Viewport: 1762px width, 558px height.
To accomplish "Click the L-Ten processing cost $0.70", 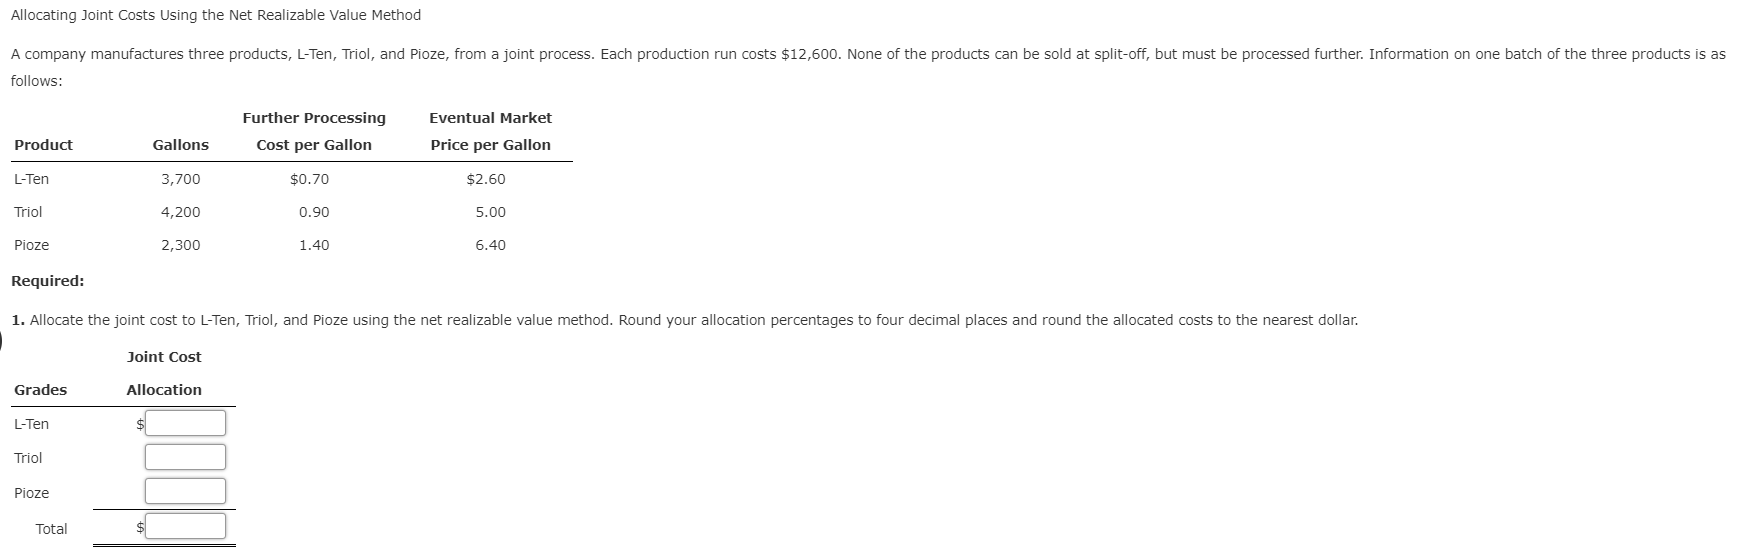I will pyautogui.click(x=309, y=179).
